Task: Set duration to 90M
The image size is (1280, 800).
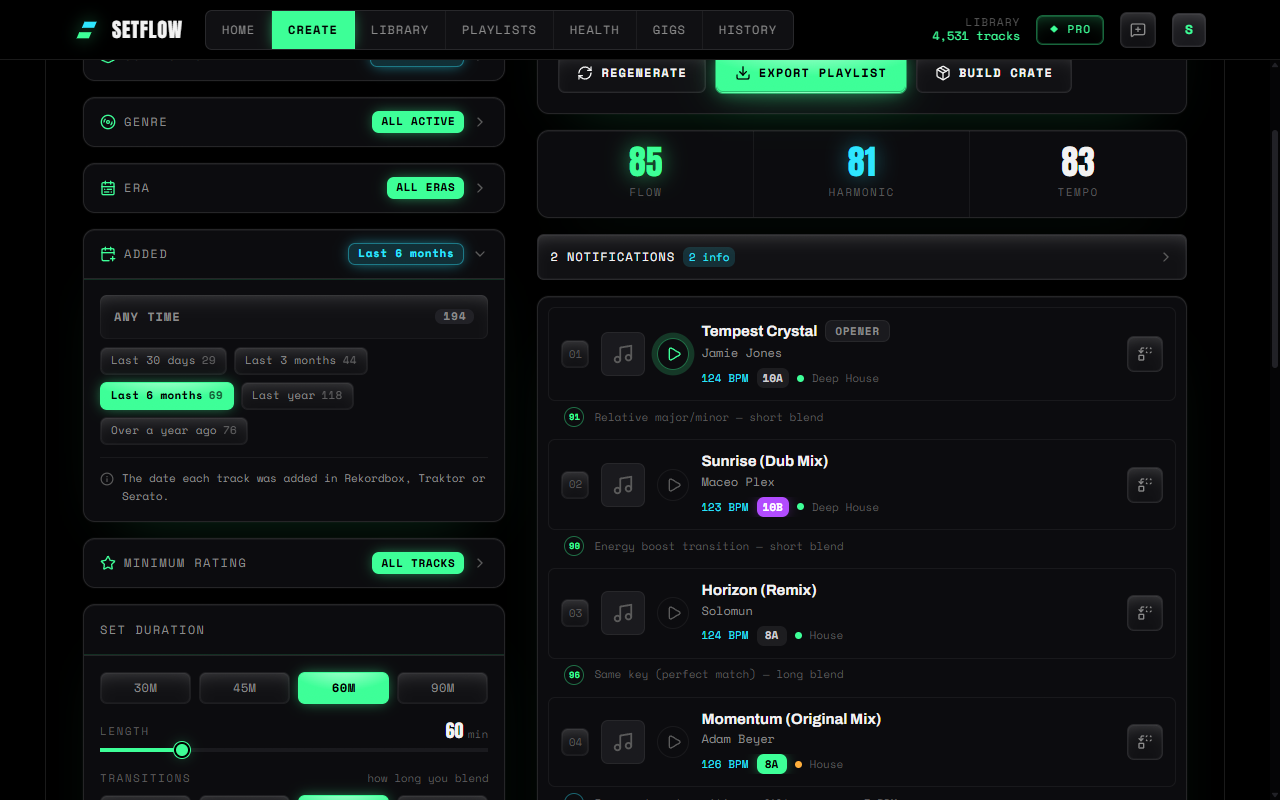Action: pos(443,688)
